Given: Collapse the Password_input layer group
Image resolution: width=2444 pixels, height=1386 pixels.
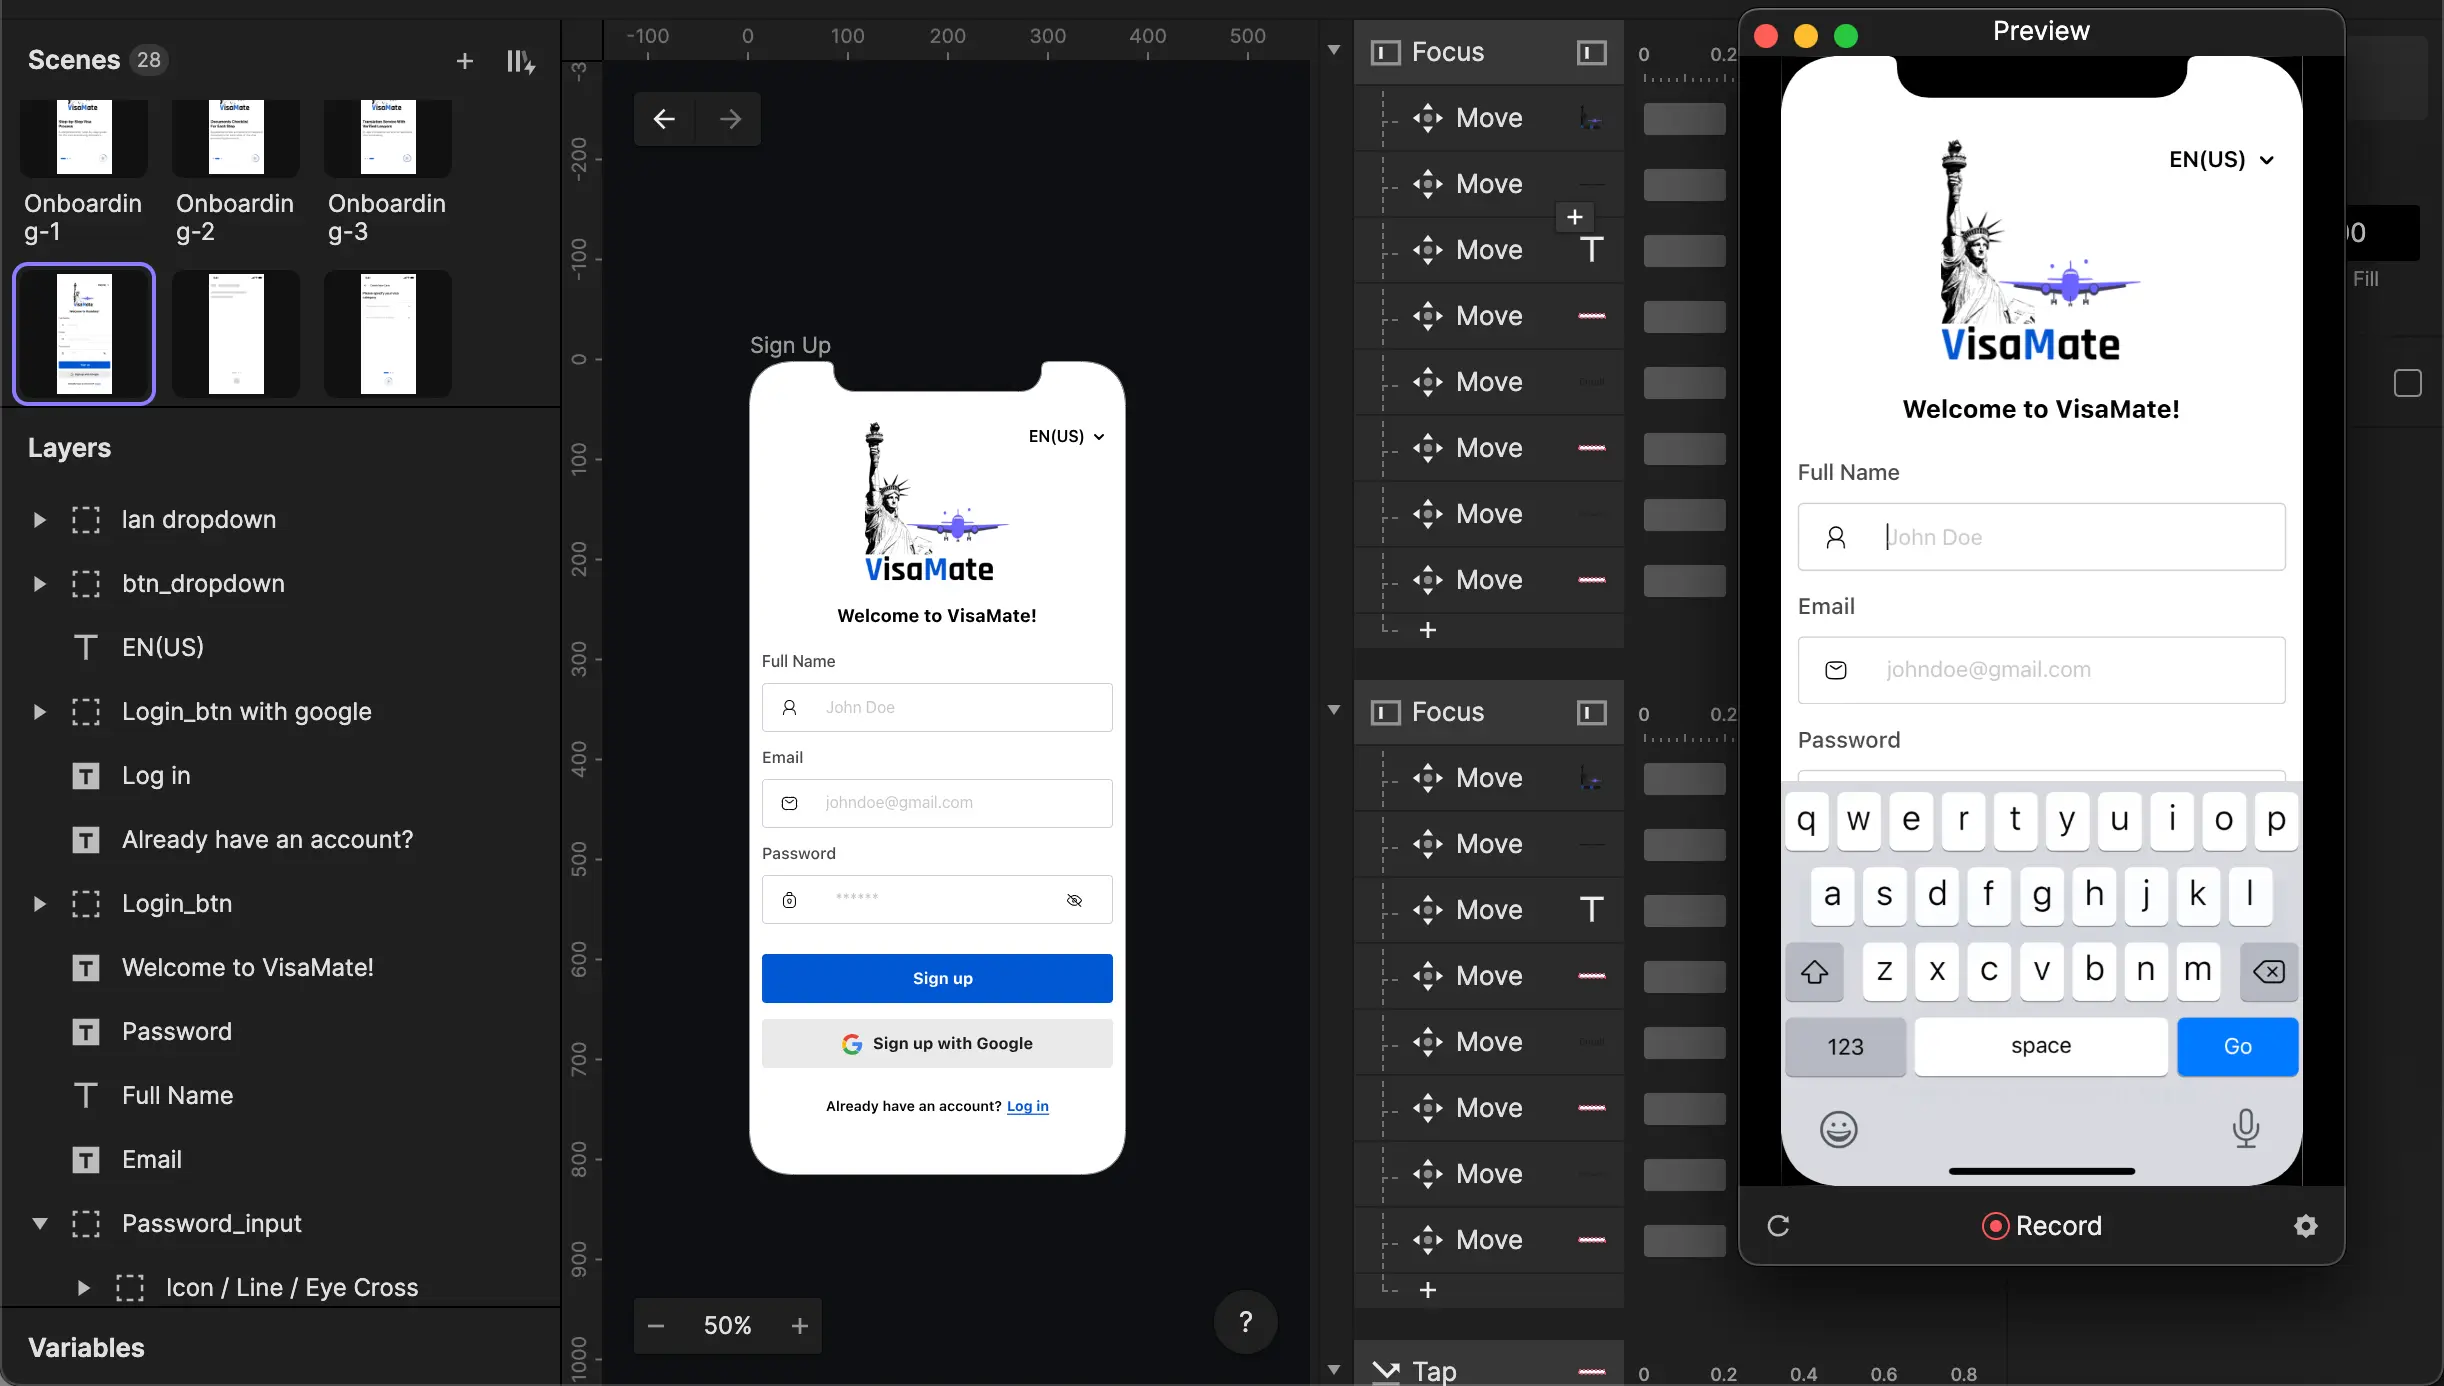Looking at the screenshot, I should [x=39, y=1224].
